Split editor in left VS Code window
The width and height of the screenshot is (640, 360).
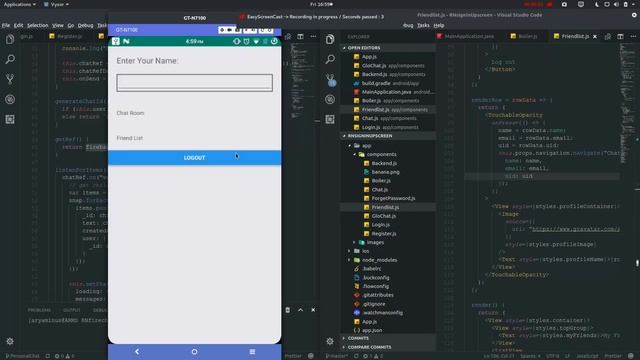point(300,36)
